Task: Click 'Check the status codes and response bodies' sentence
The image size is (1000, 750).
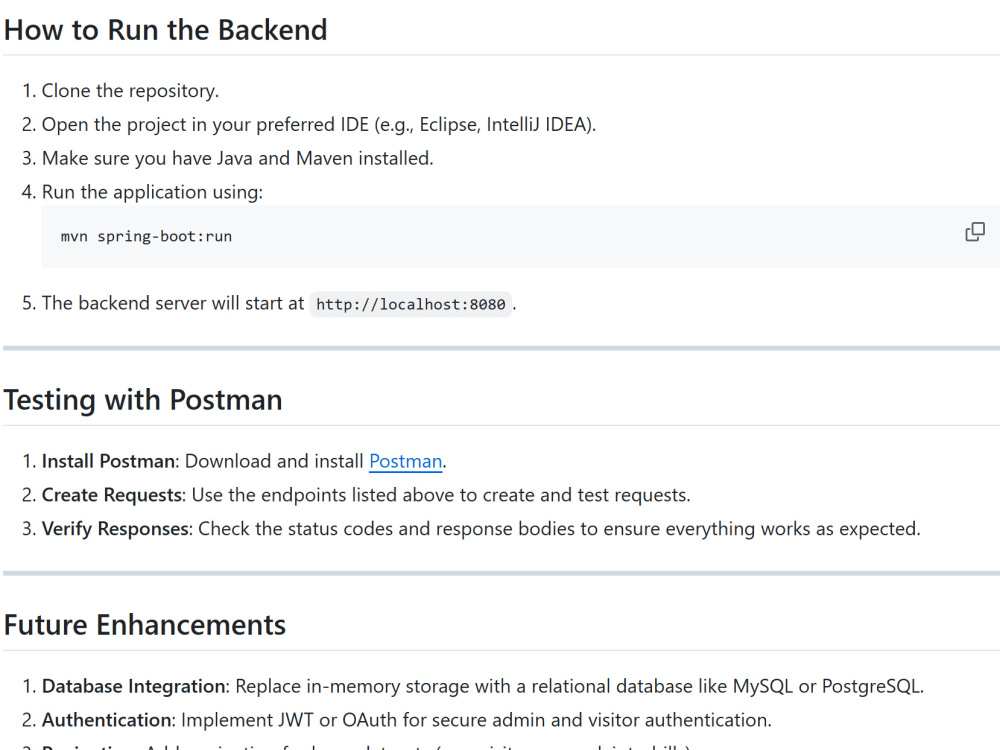Action: coord(559,529)
